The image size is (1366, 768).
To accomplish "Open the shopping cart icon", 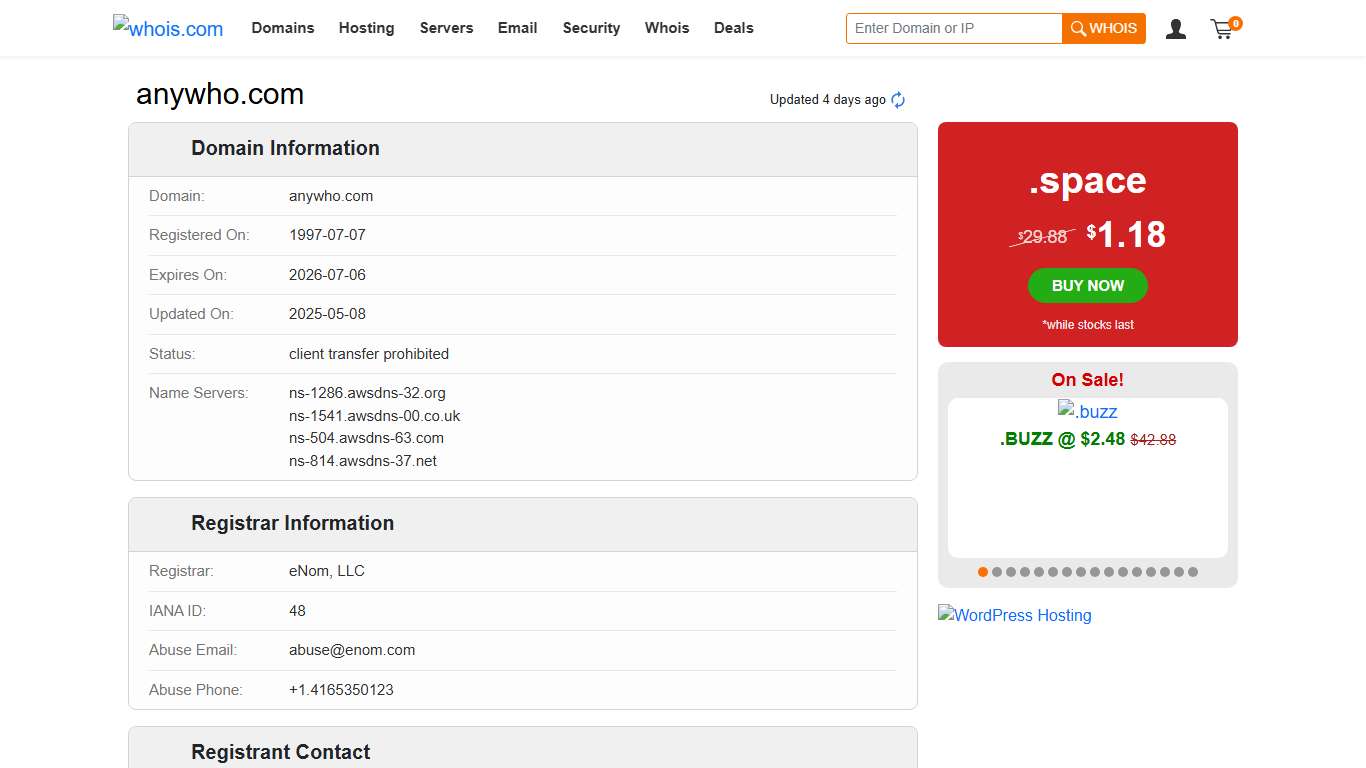I will [x=1223, y=29].
